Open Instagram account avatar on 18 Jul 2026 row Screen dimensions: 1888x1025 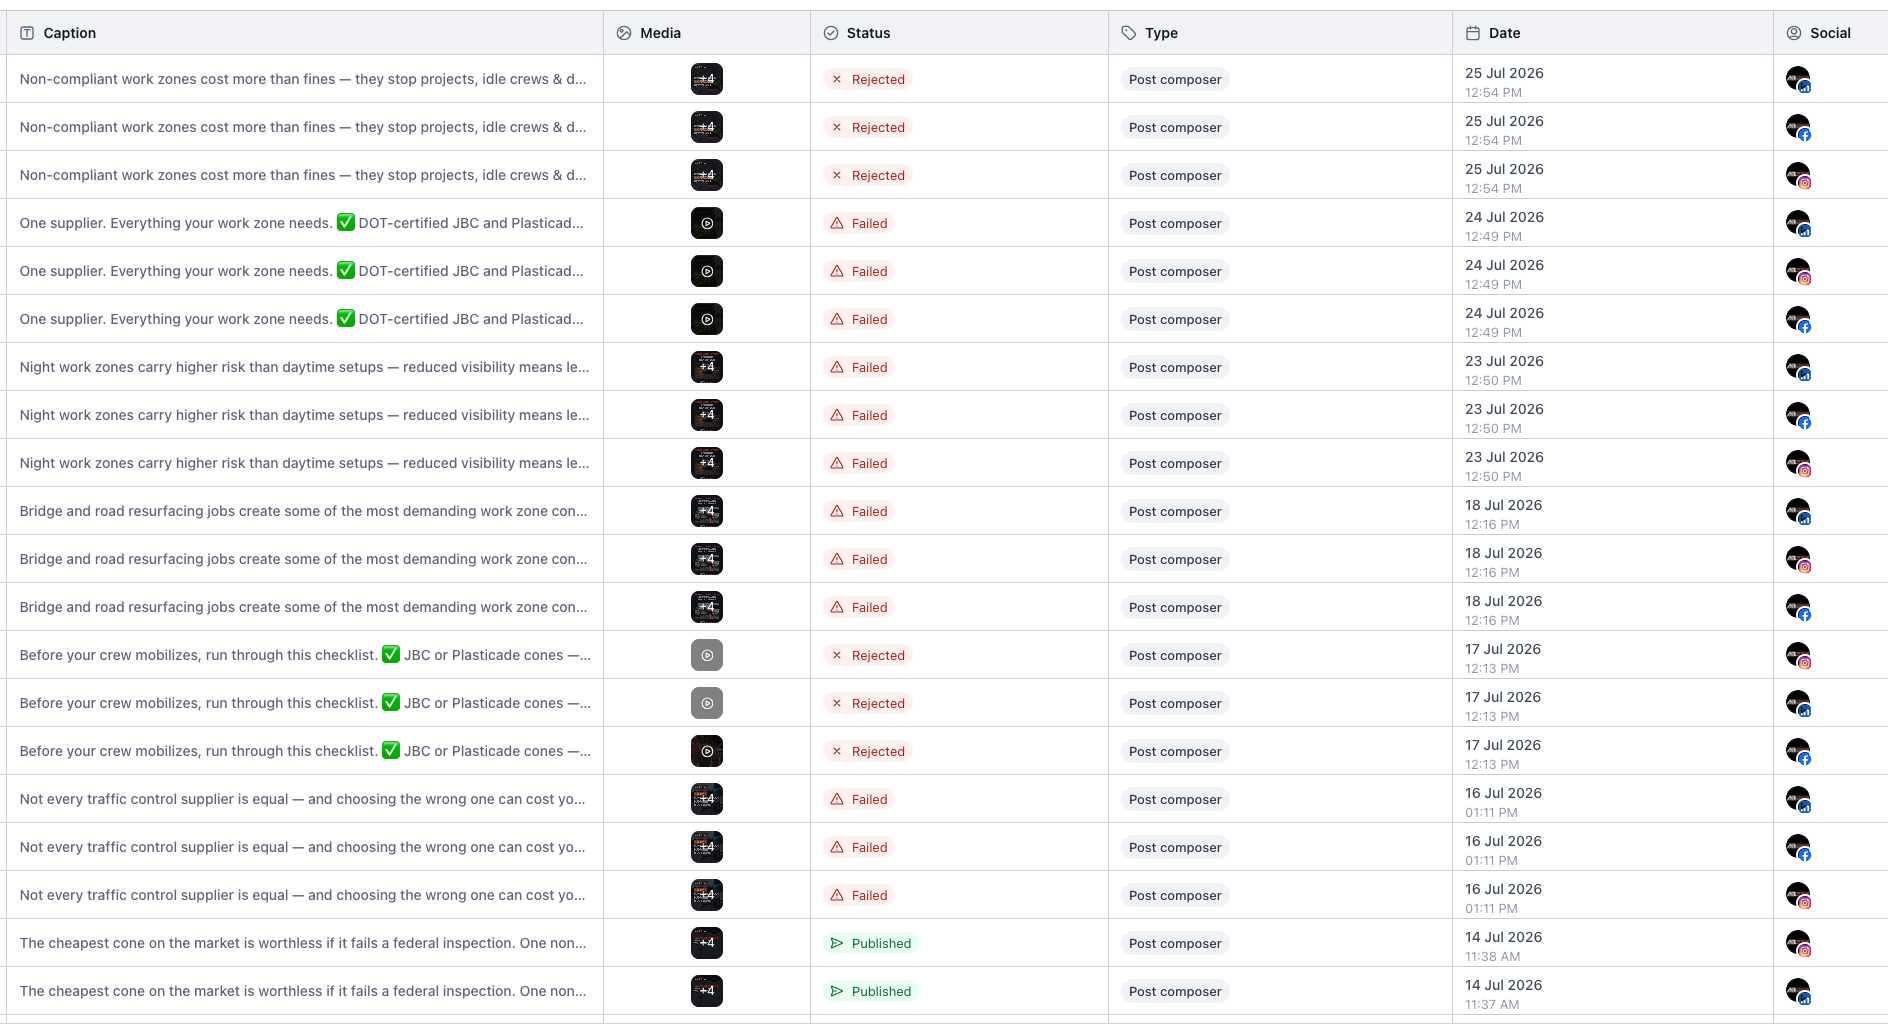tap(1798, 559)
